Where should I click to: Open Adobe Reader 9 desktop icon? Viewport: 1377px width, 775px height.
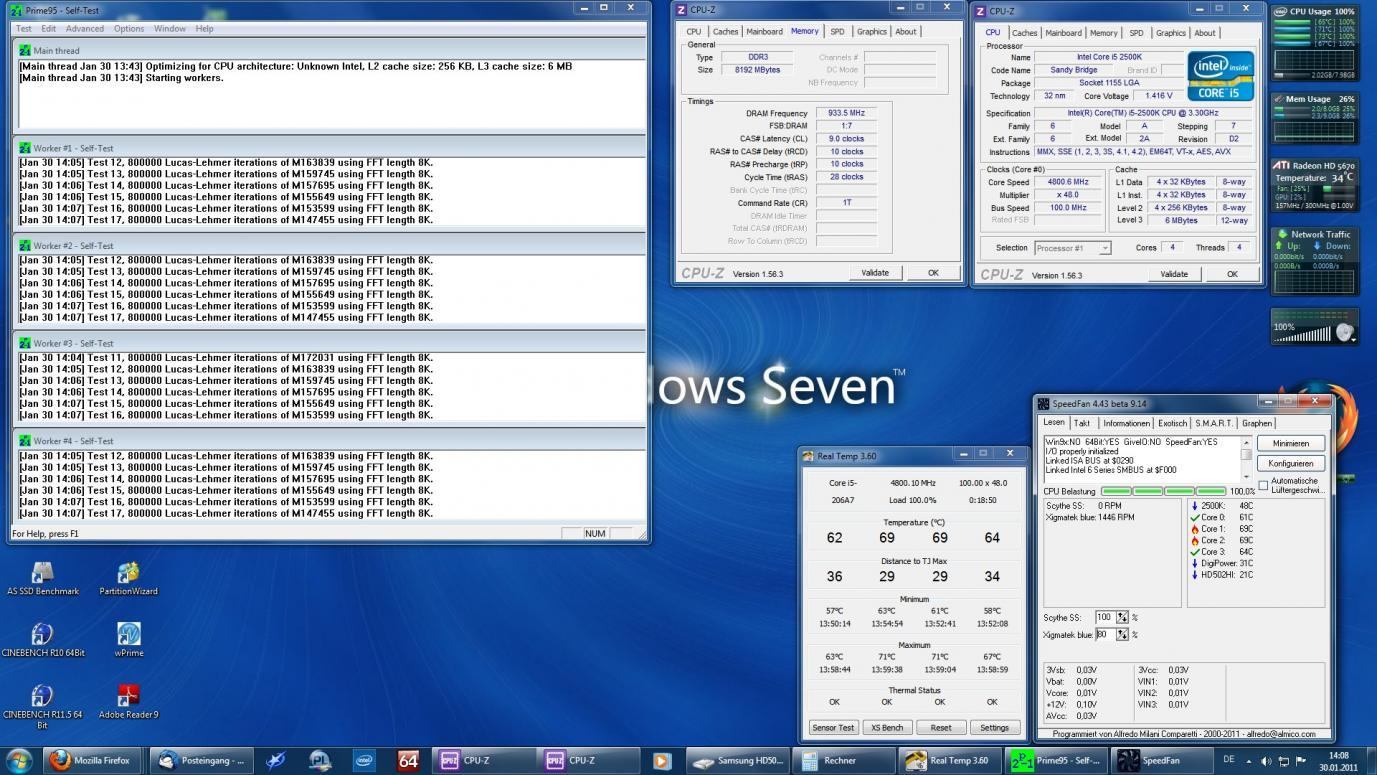coord(128,702)
